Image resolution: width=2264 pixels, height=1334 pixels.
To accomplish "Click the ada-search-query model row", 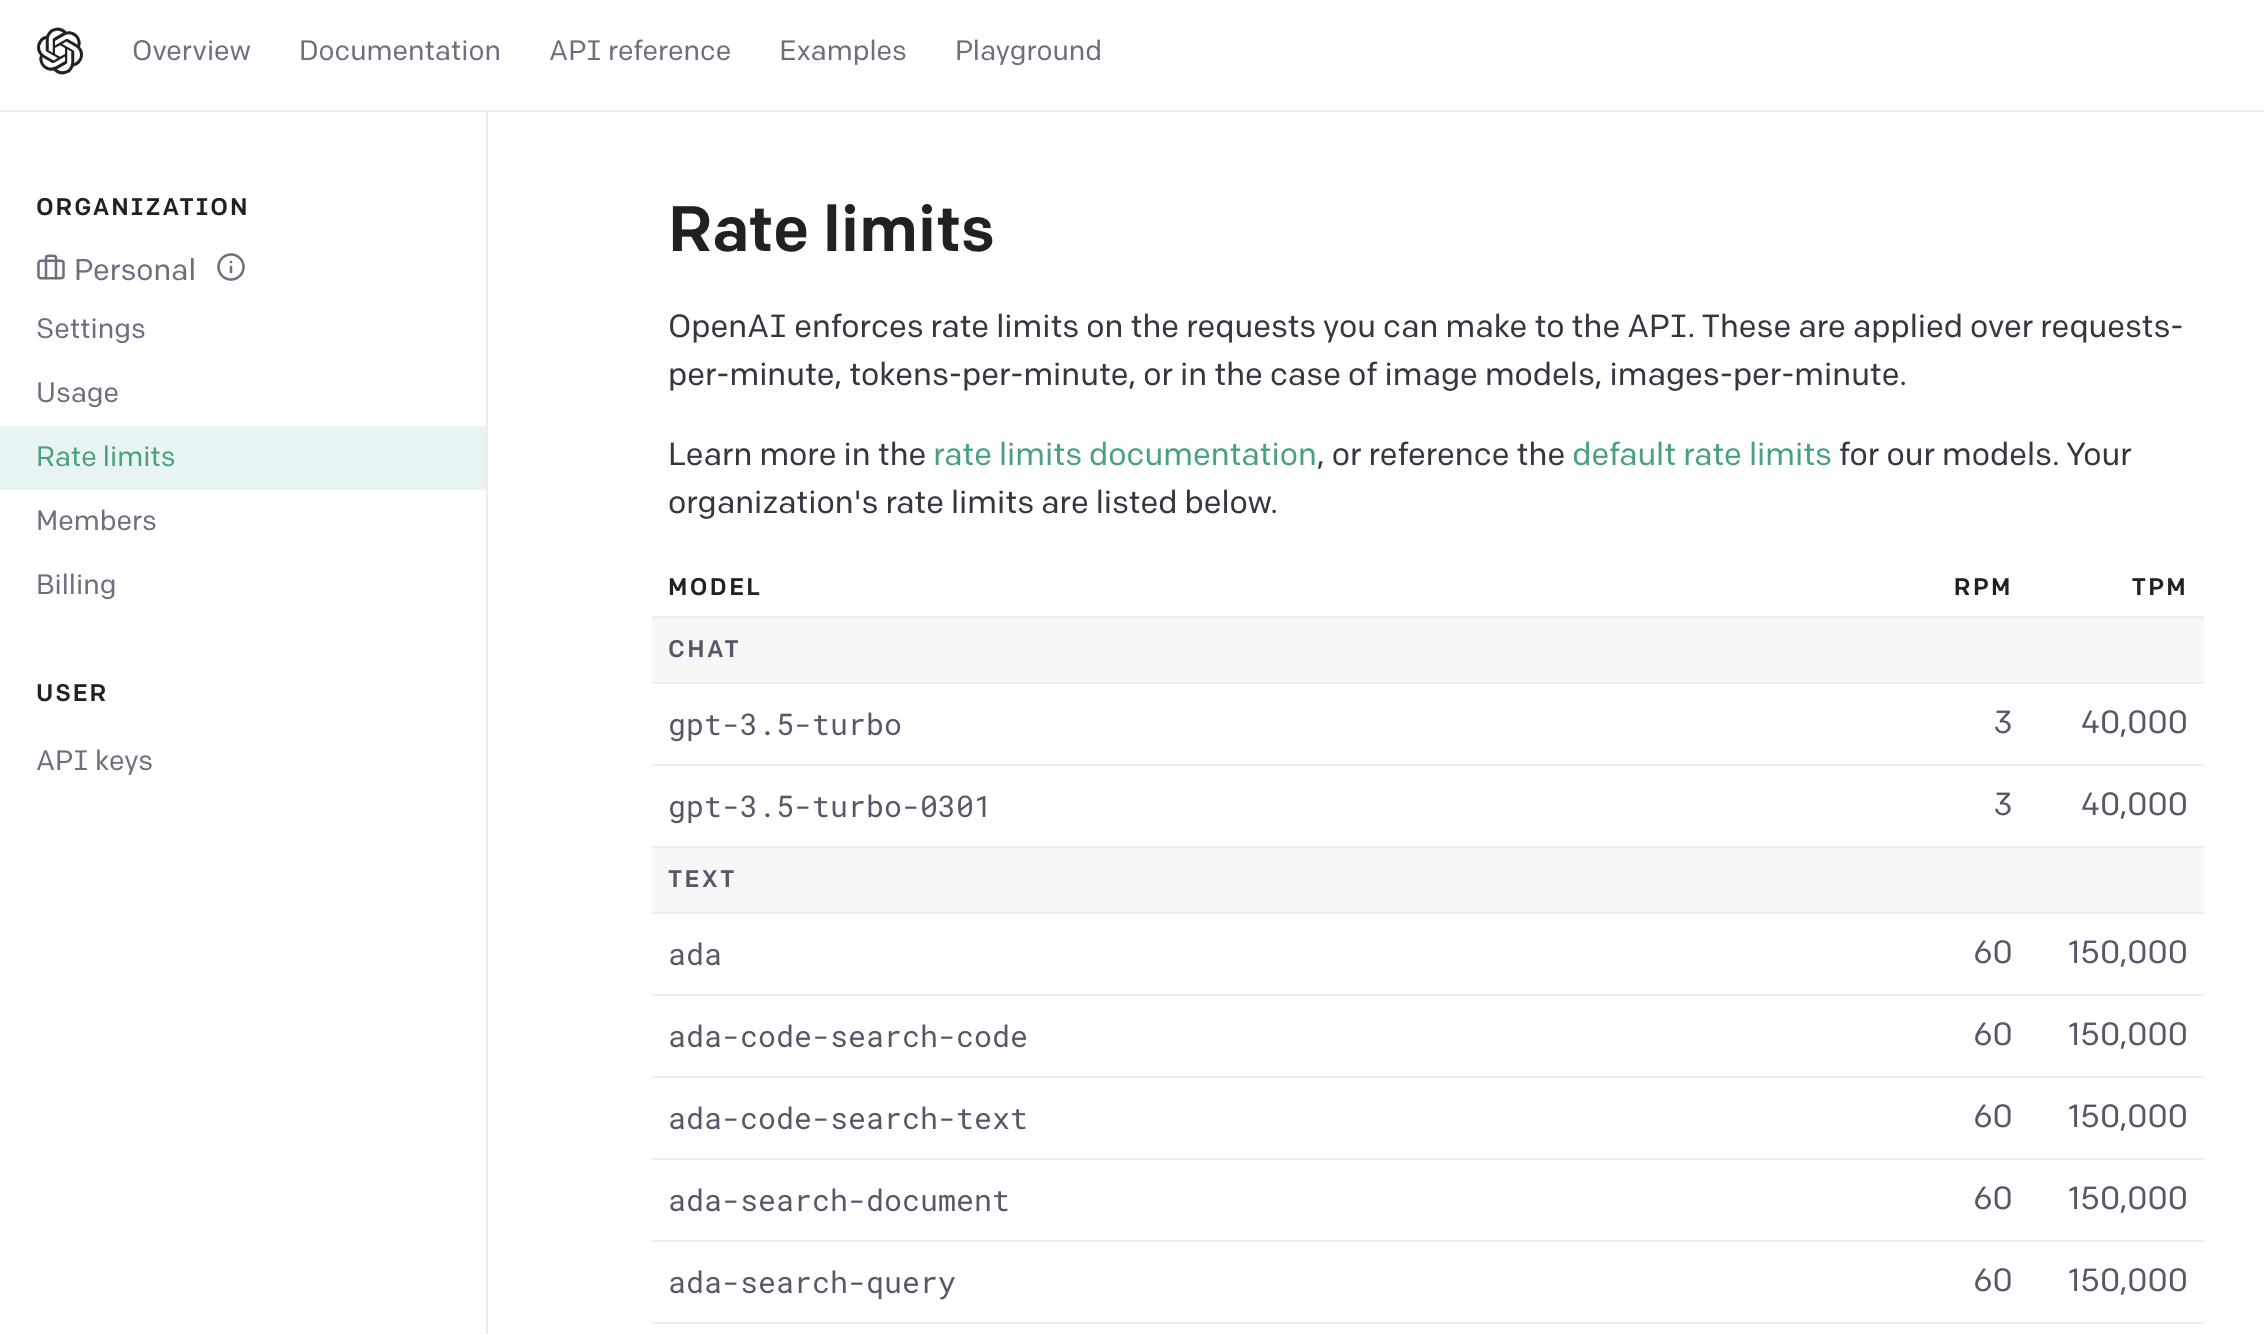I will pos(1427,1282).
